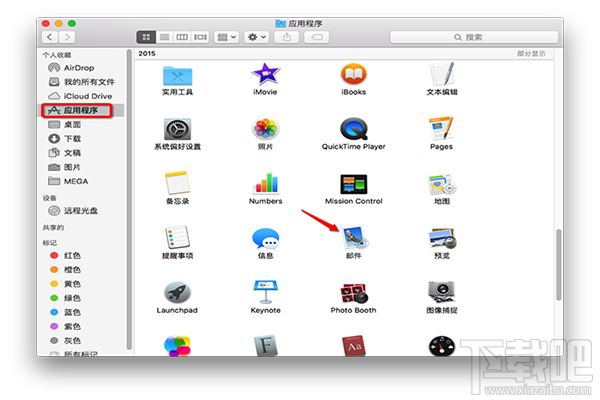Open the 备忘录 (Notes) app
This screenshot has width=600, height=400.
[x=177, y=183]
